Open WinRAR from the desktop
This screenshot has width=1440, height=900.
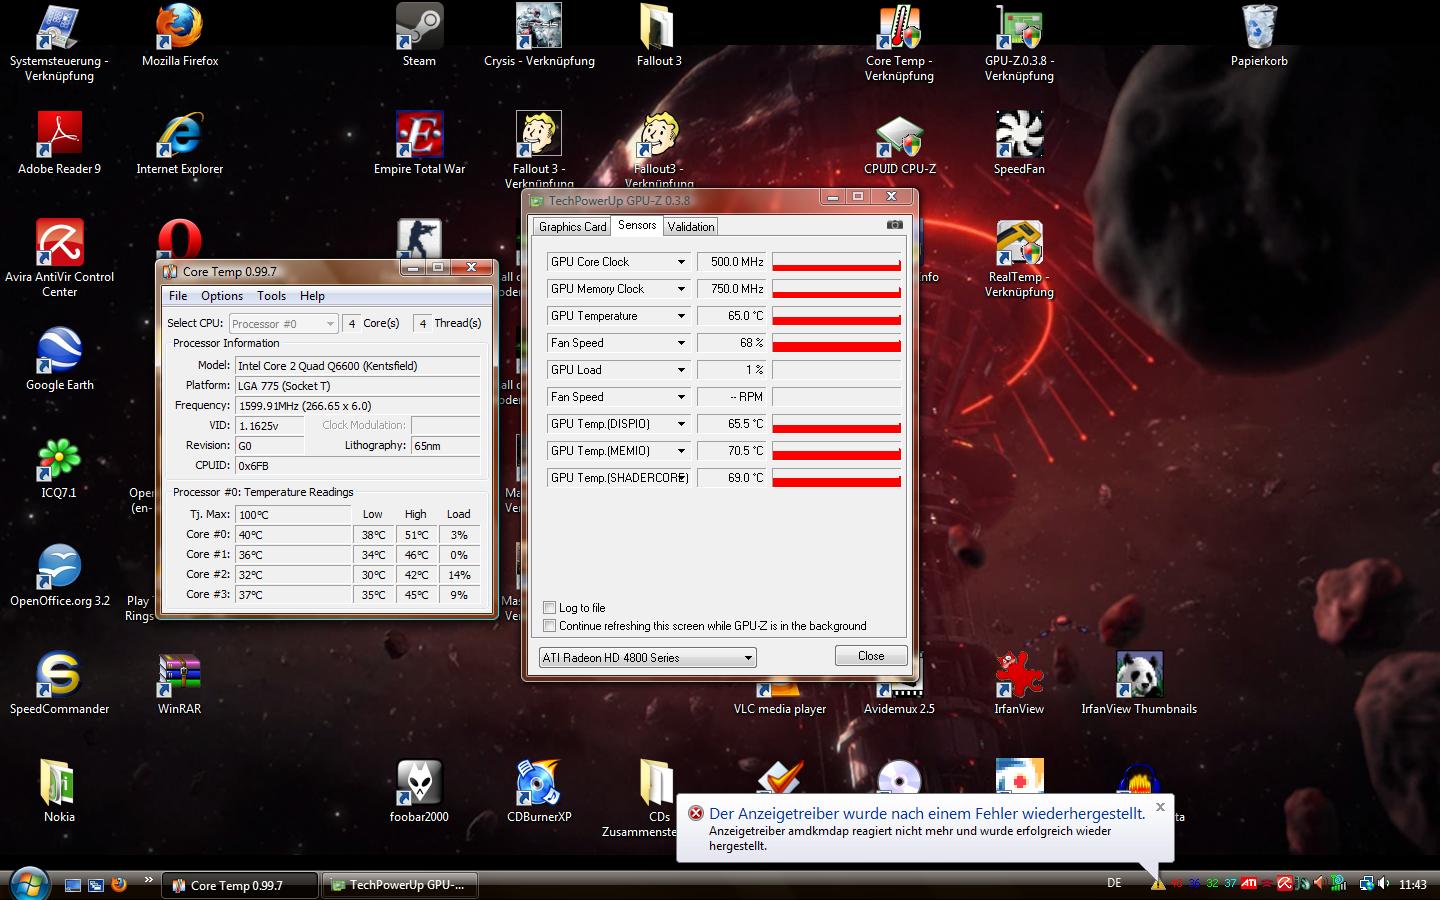pos(179,676)
